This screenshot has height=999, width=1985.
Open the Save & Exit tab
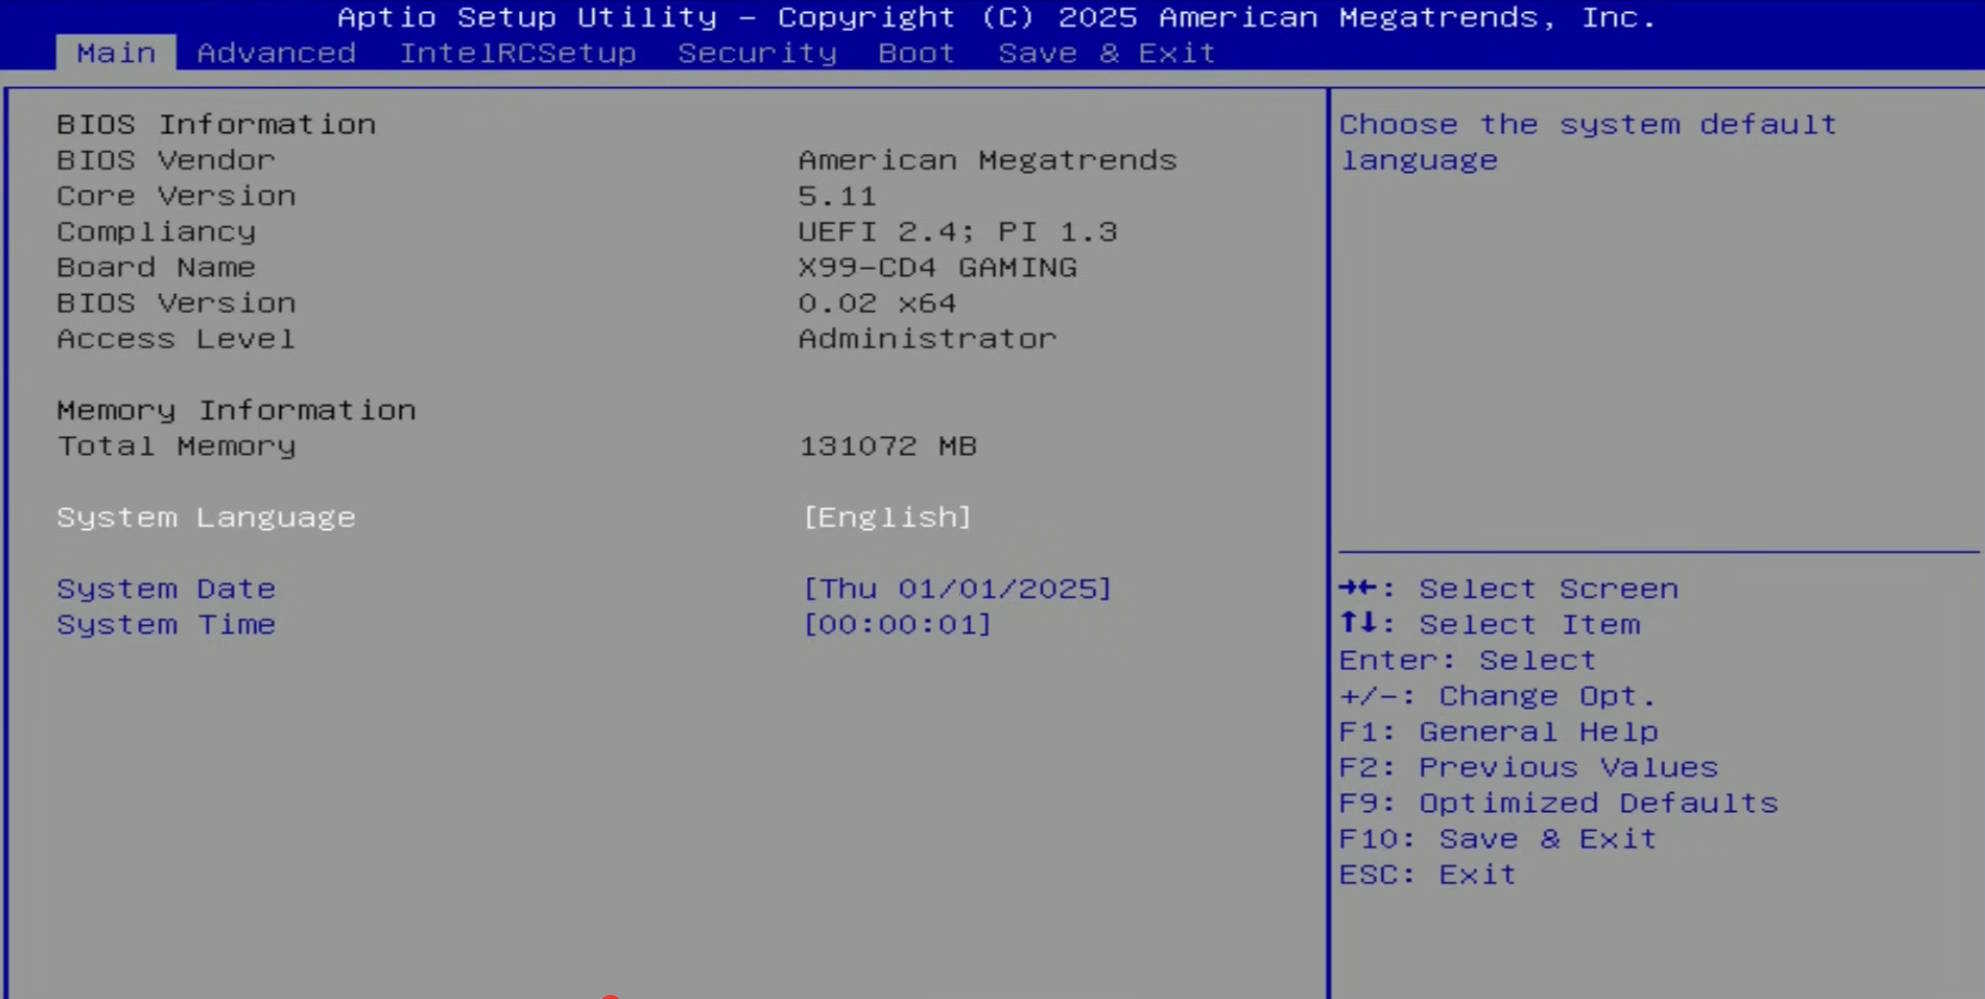1106,53
